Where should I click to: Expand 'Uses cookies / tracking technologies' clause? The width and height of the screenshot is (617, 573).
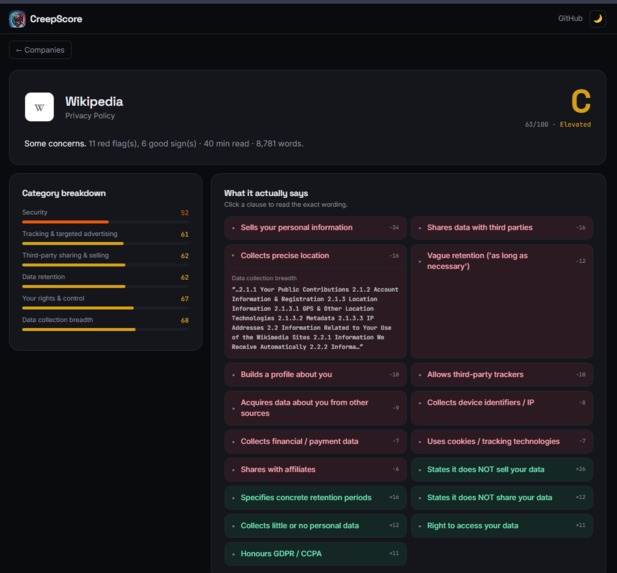(502, 441)
